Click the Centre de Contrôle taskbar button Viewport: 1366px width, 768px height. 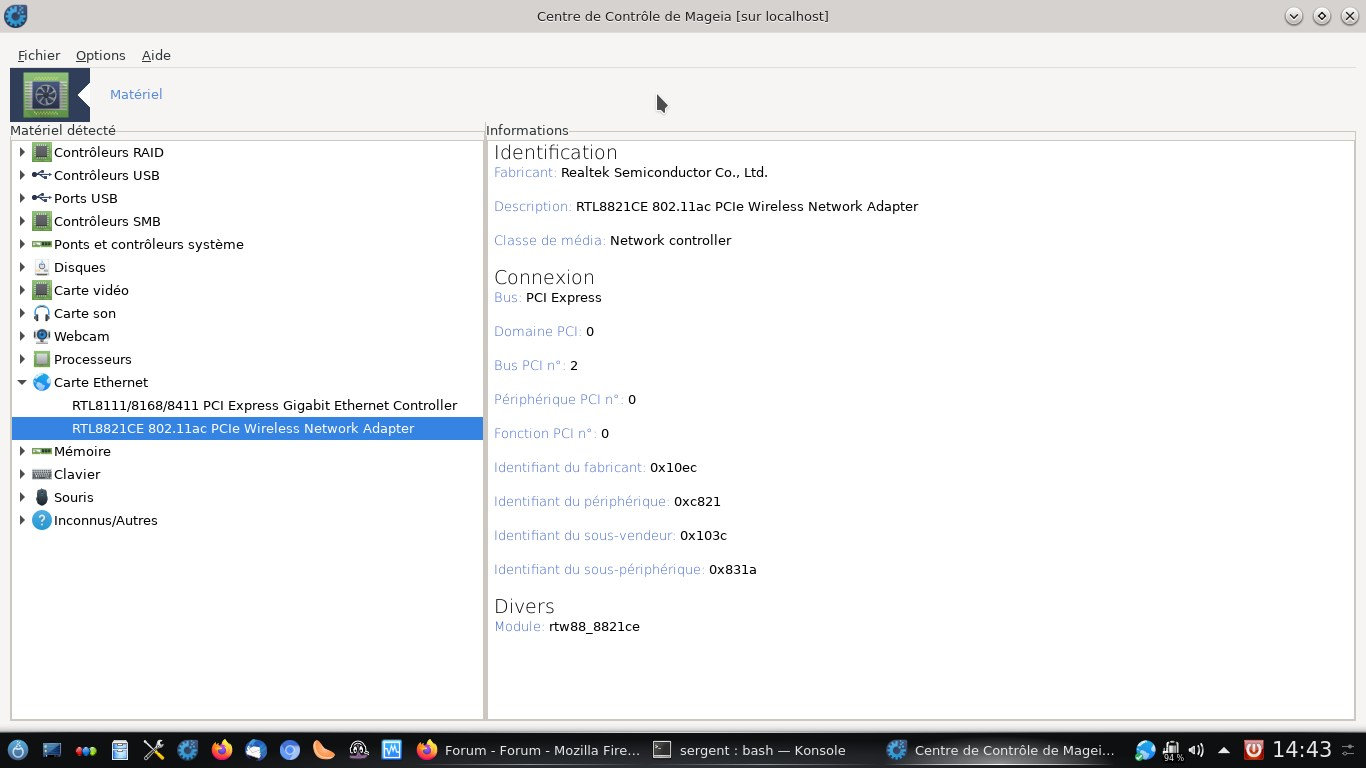[x=1001, y=750]
